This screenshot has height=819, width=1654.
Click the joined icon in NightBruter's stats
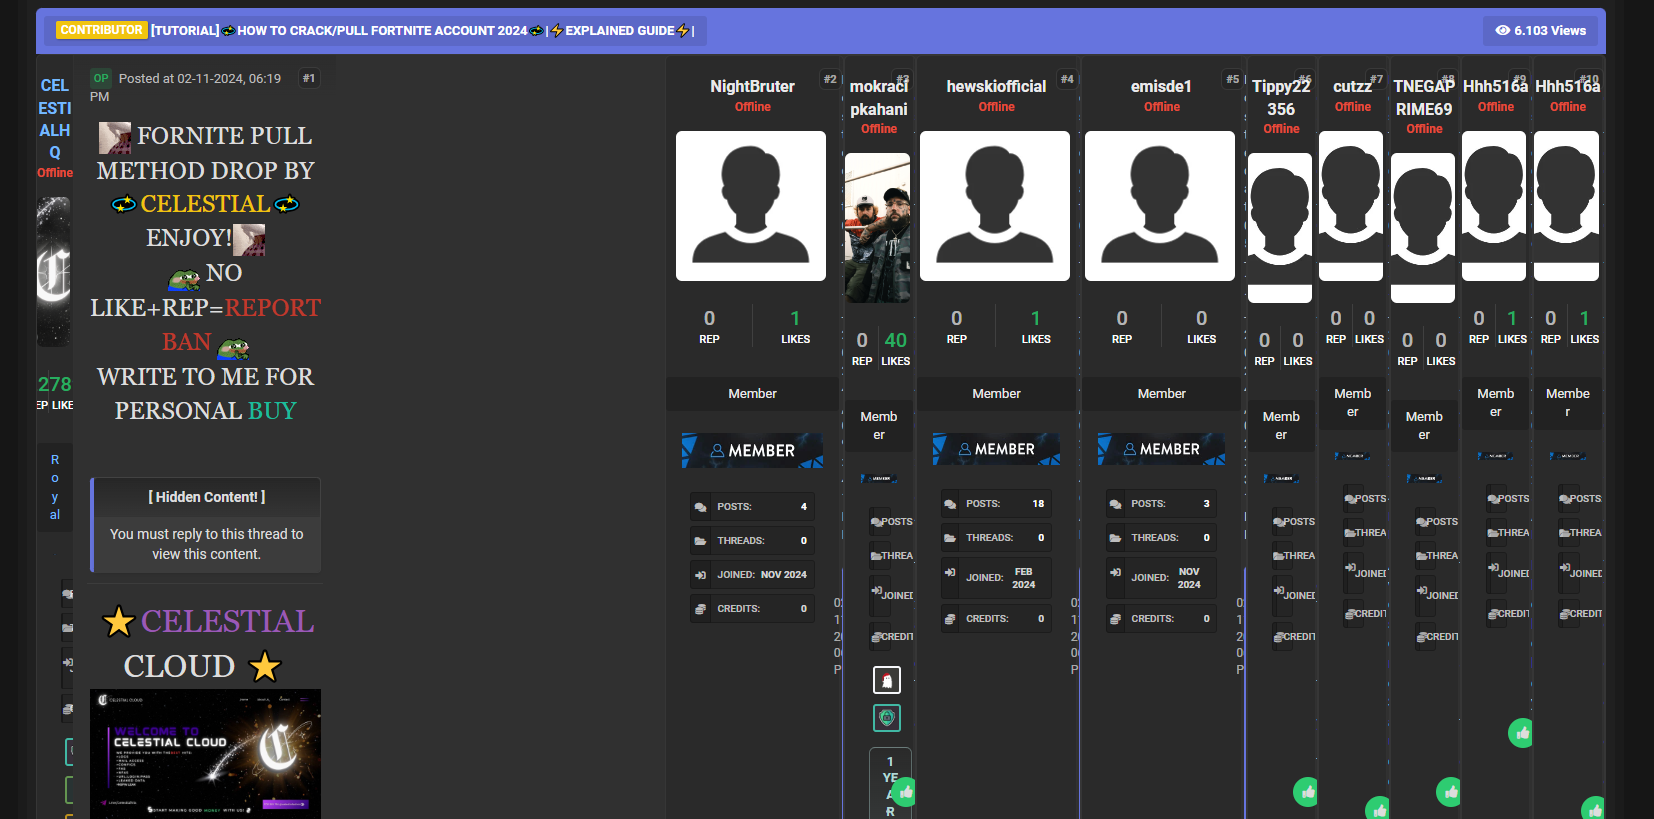700,575
